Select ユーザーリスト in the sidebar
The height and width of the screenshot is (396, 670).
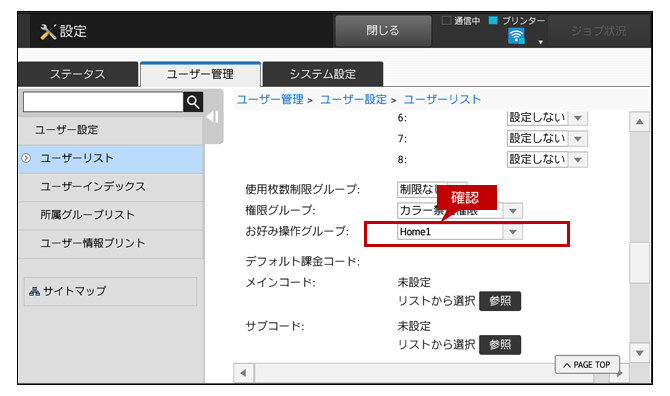pyautogui.click(x=110, y=158)
